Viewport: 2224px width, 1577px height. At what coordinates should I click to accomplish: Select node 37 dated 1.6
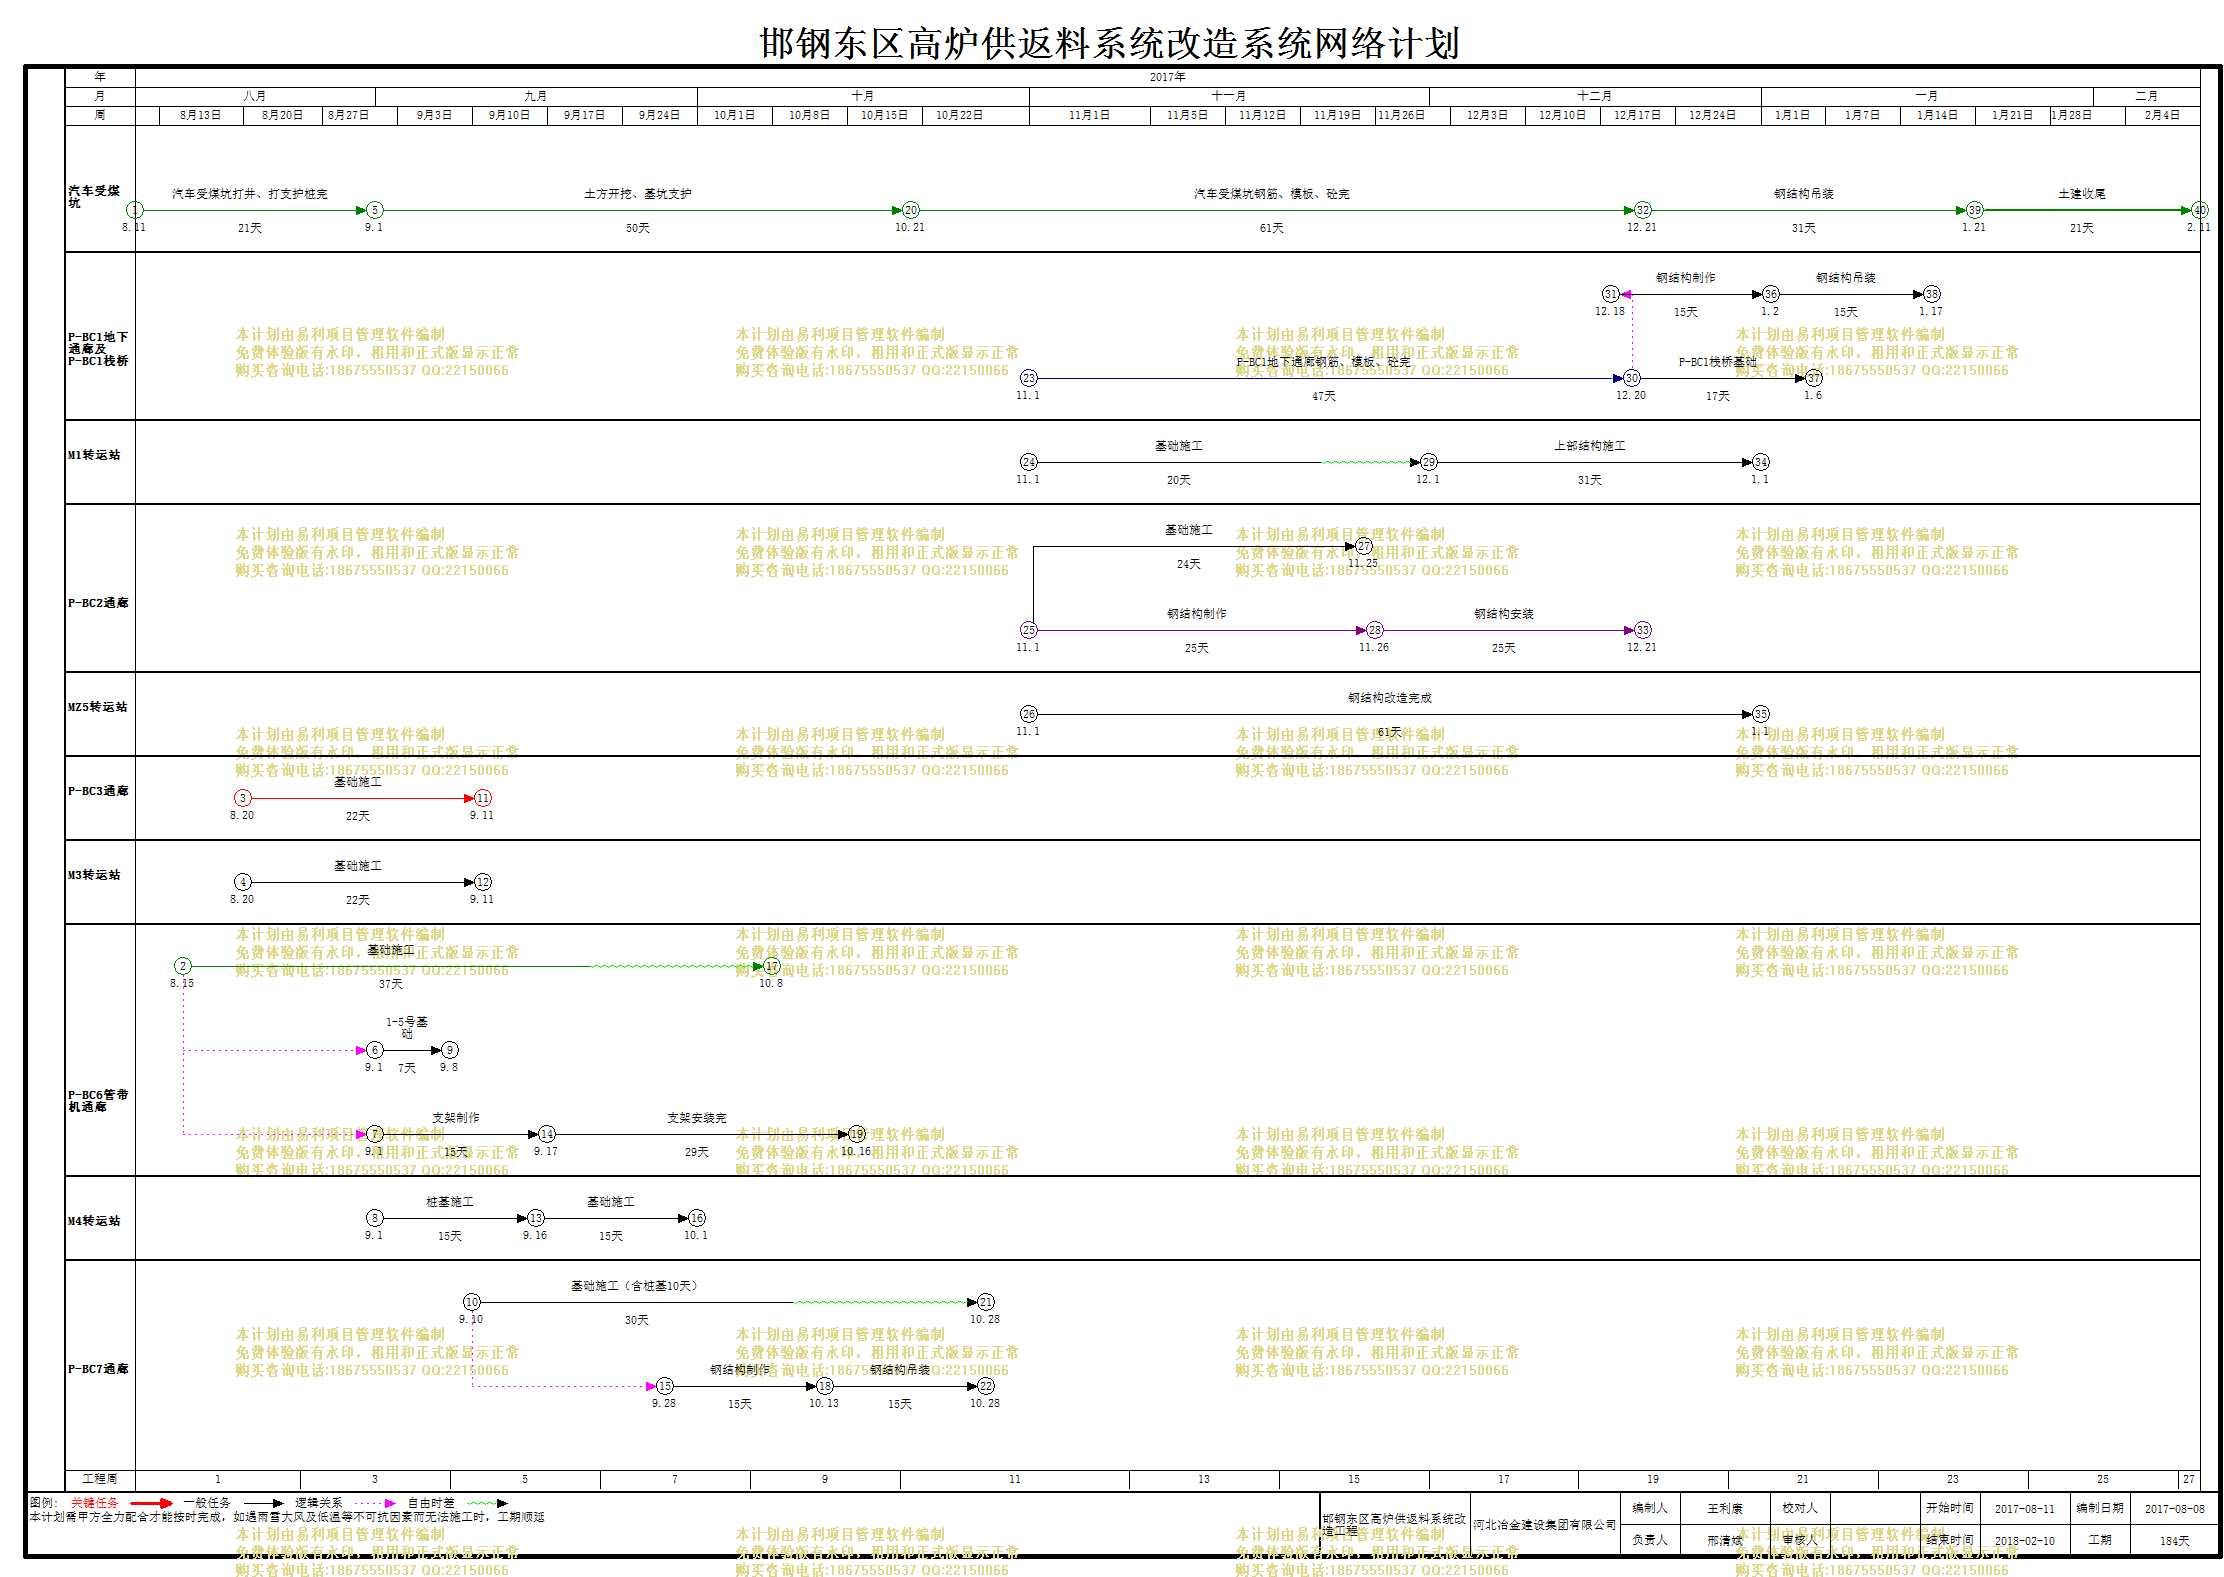tap(1814, 378)
